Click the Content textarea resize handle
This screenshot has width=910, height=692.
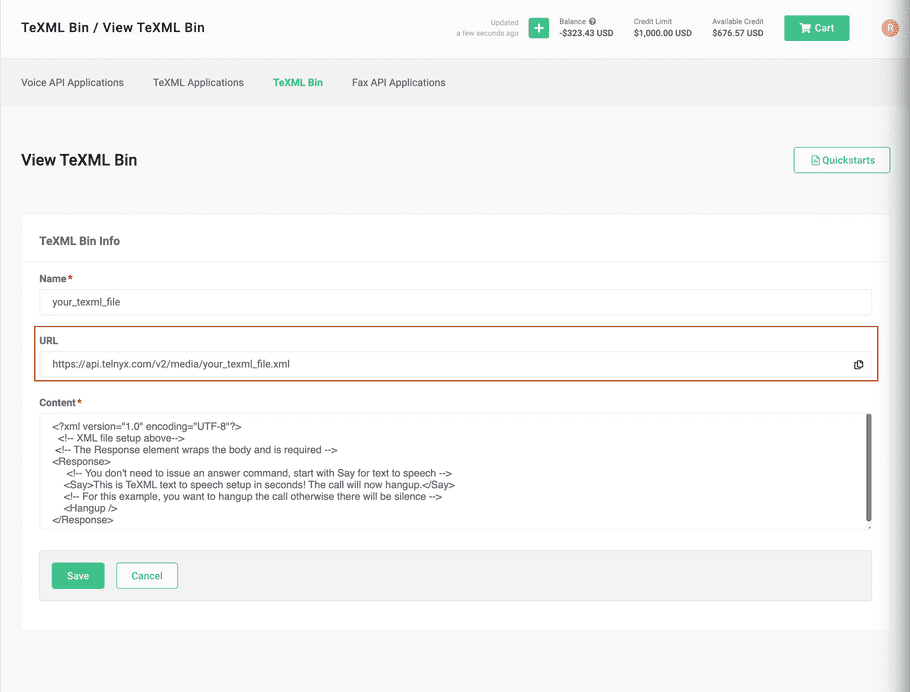tap(867, 525)
